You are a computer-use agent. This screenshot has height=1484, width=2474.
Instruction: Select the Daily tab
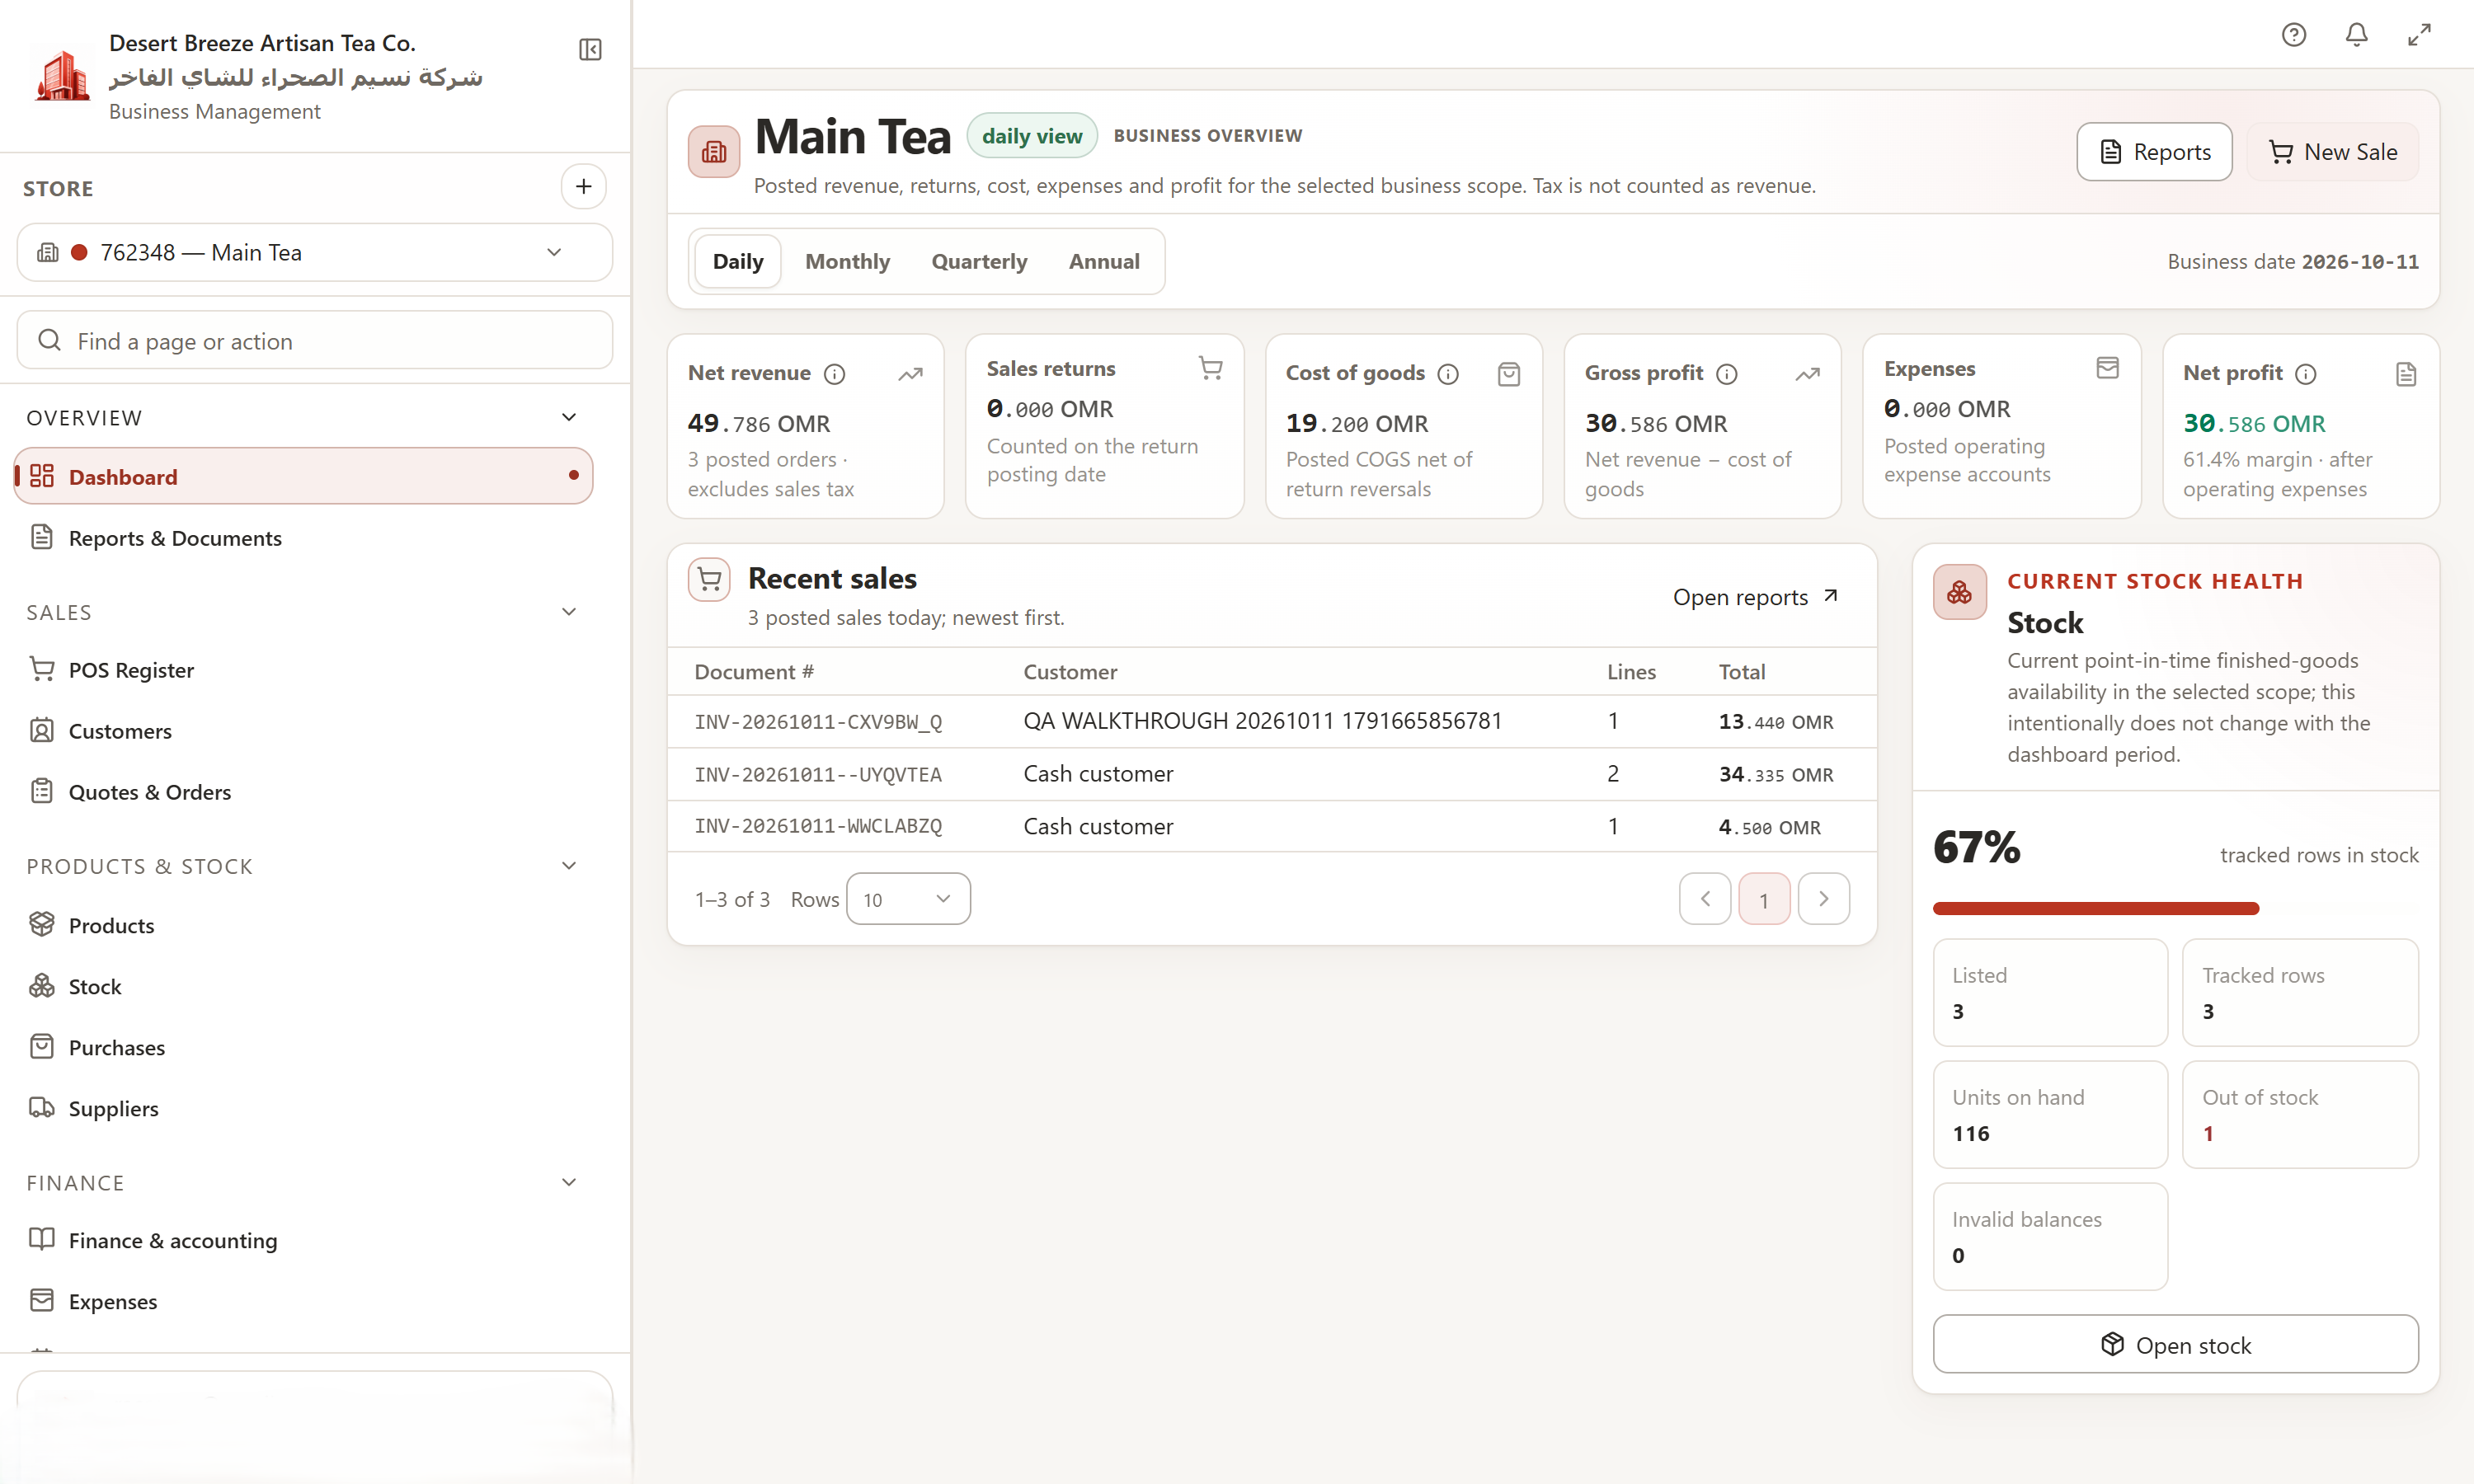pyautogui.click(x=738, y=261)
